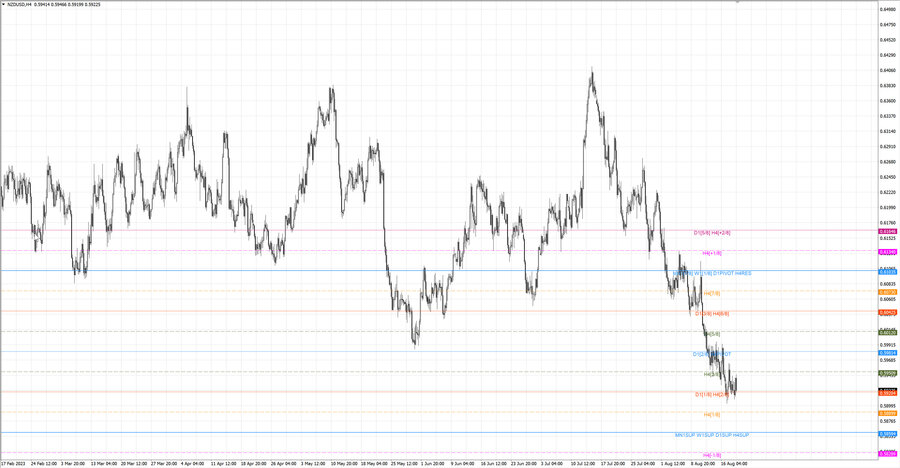Click the 16 Jun 12:00 time label
This screenshot has height=468, width=900.
(x=494, y=463)
